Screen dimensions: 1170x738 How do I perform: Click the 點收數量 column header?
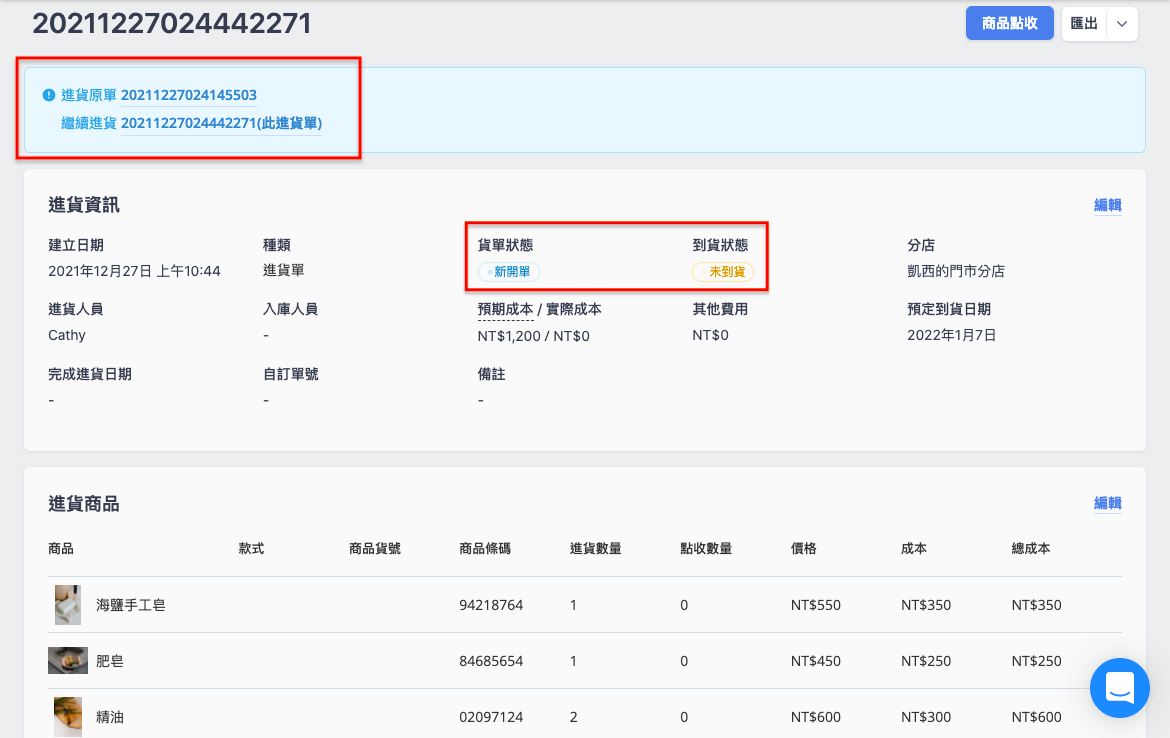click(x=706, y=548)
